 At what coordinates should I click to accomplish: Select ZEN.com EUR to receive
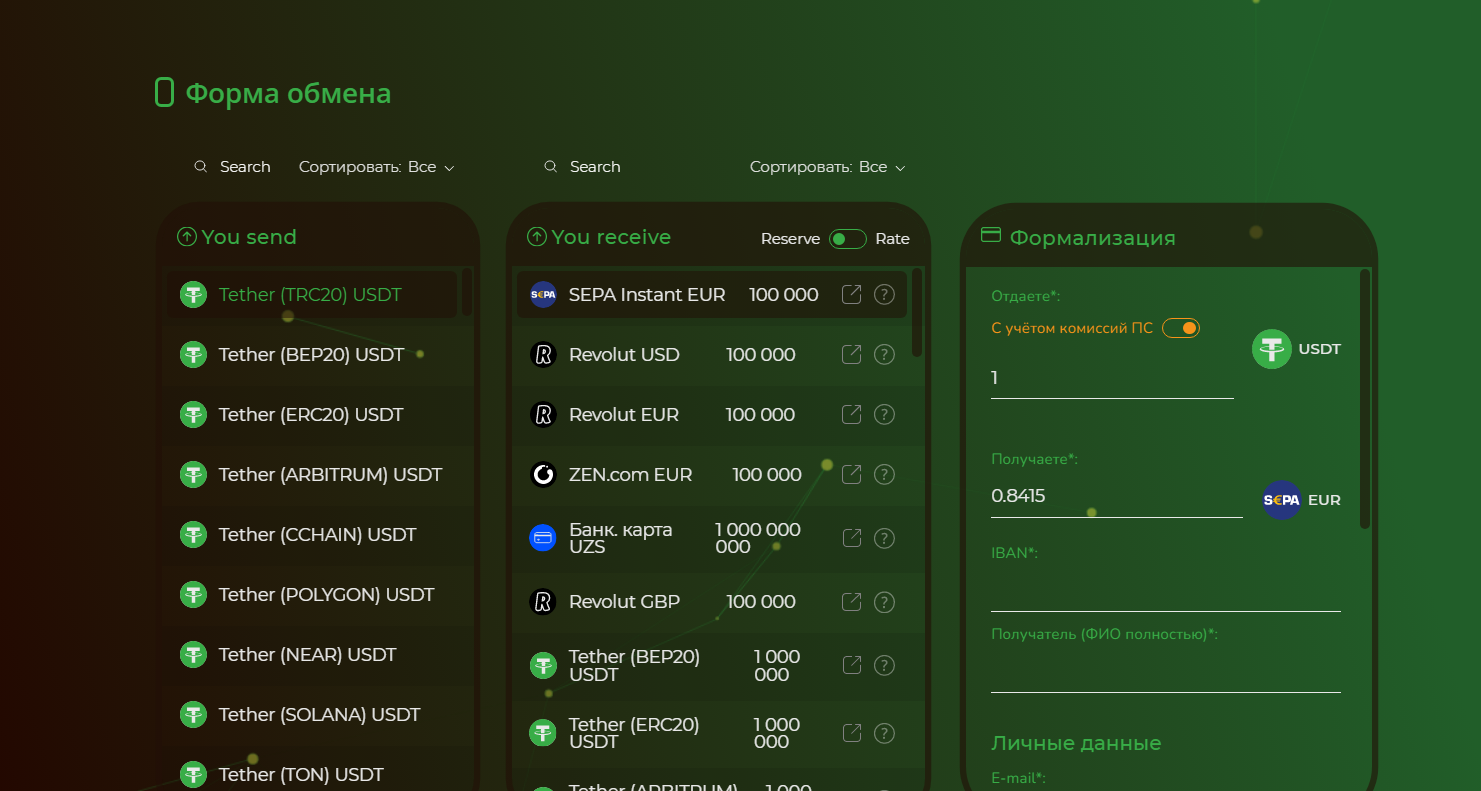tap(718, 474)
